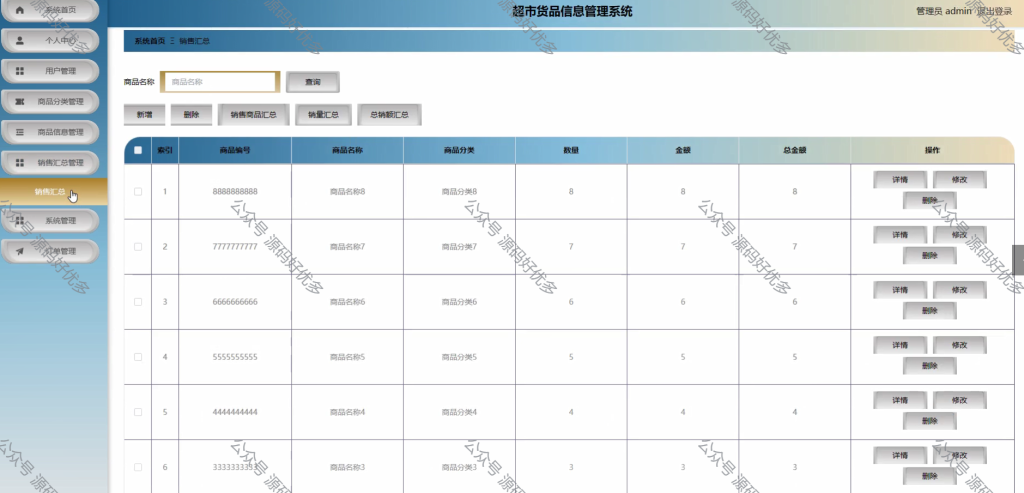Viewport: 1024px width, 493px height.
Task: Focus the 商品名称 search field
Action: [220, 82]
